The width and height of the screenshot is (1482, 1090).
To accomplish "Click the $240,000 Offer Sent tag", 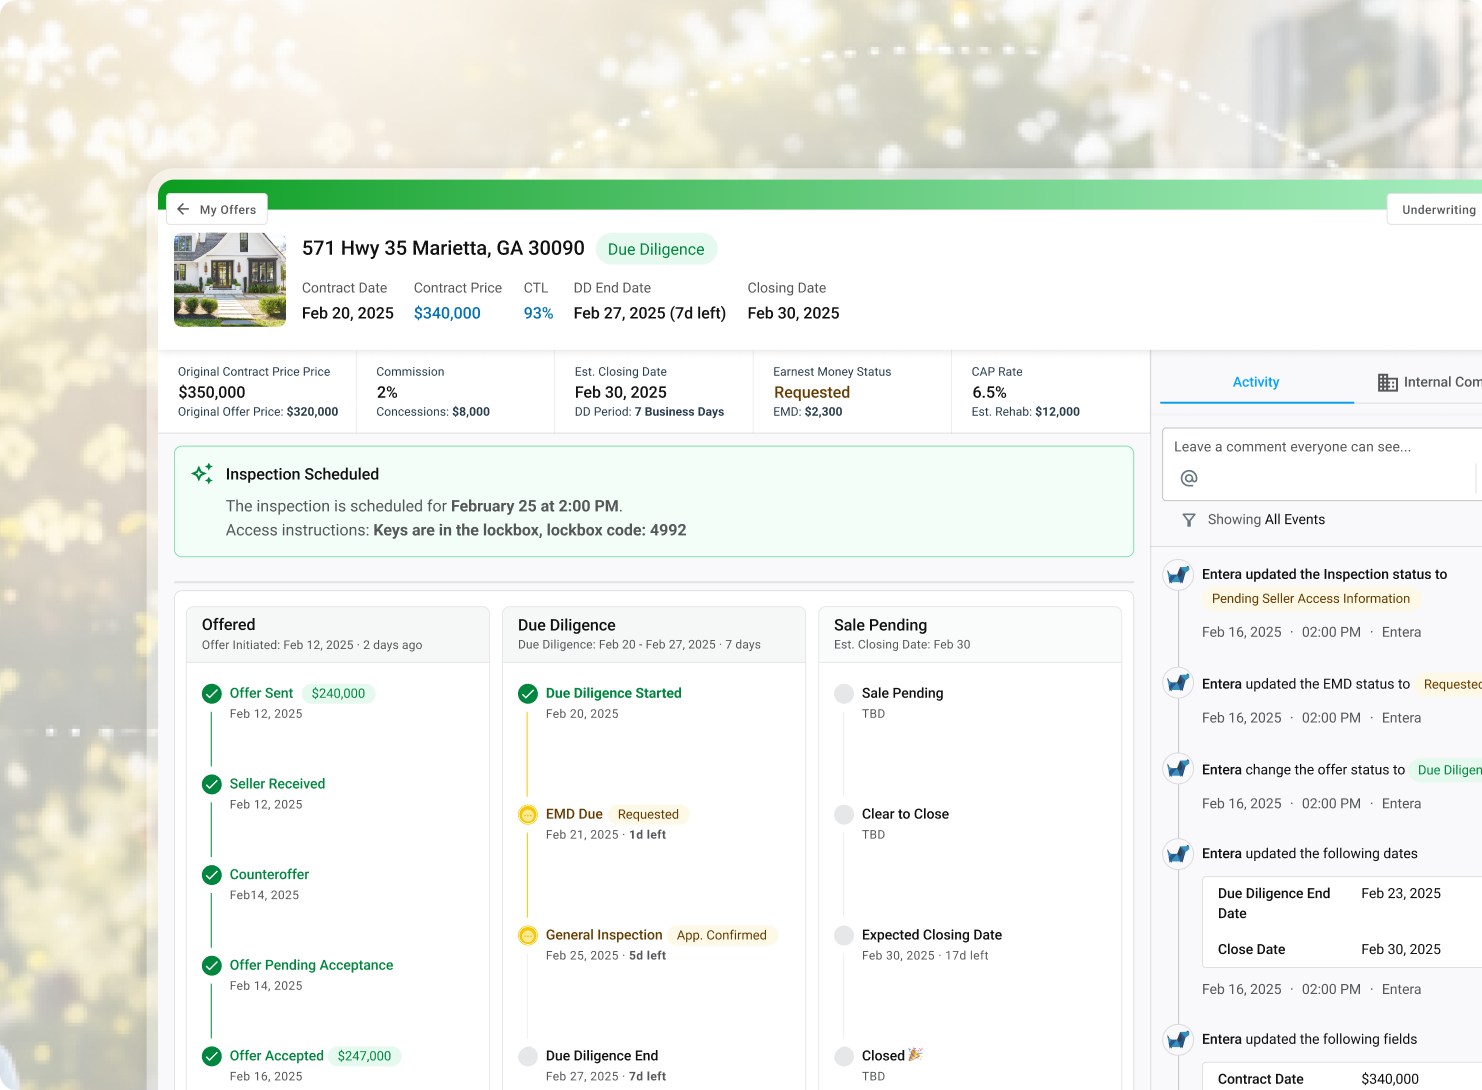I will click(x=338, y=693).
